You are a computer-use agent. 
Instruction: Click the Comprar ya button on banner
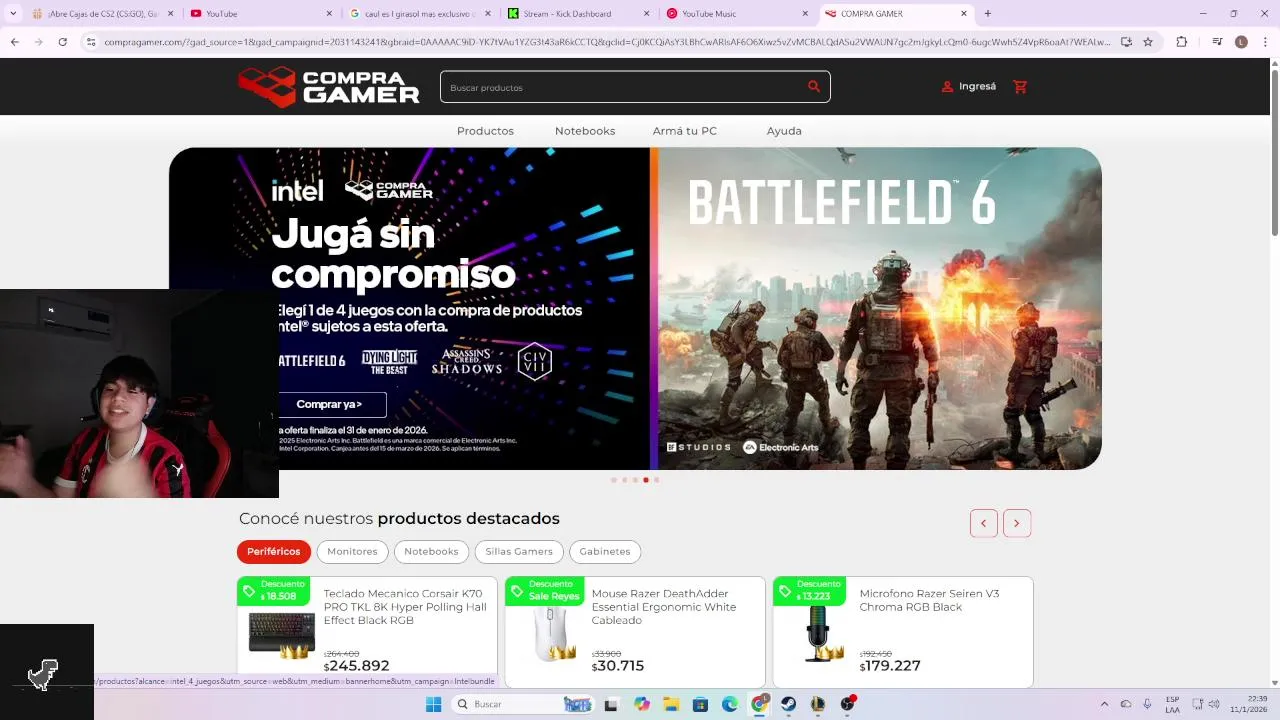[331, 404]
